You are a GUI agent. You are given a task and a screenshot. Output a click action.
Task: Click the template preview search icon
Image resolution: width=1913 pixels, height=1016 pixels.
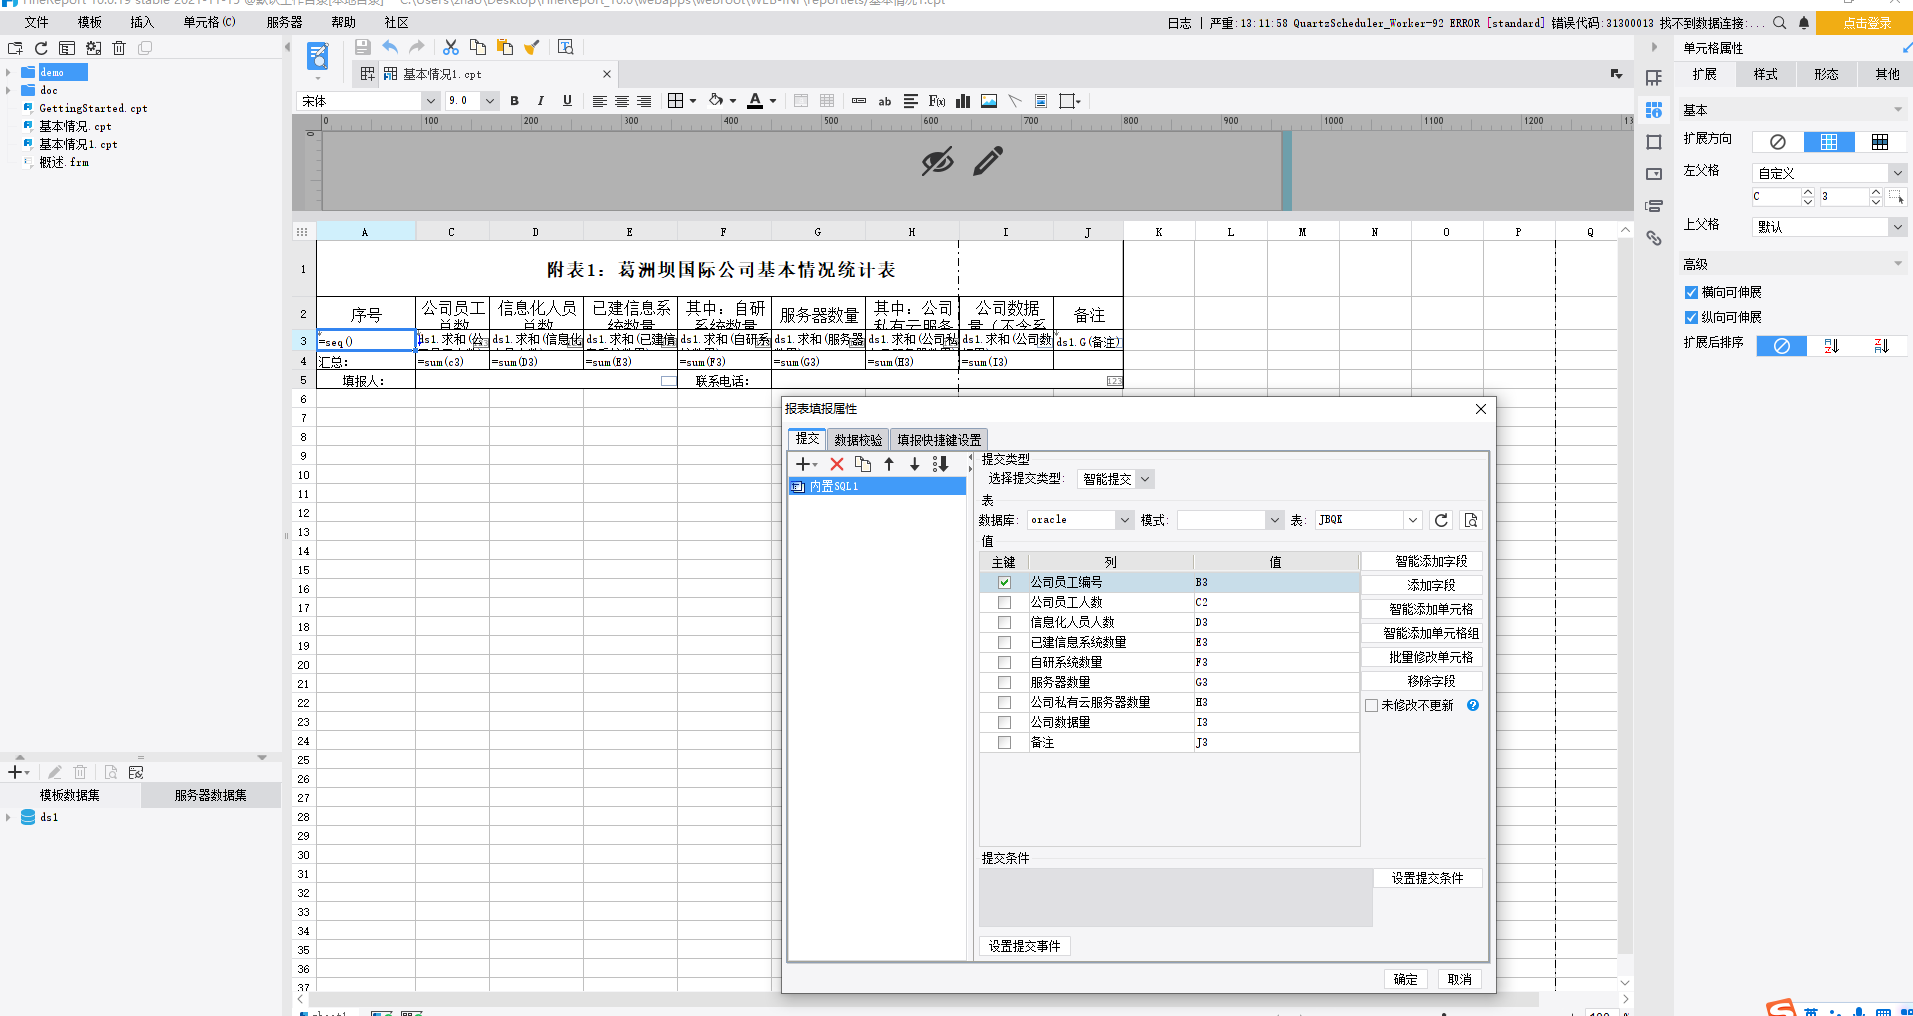point(566,47)
